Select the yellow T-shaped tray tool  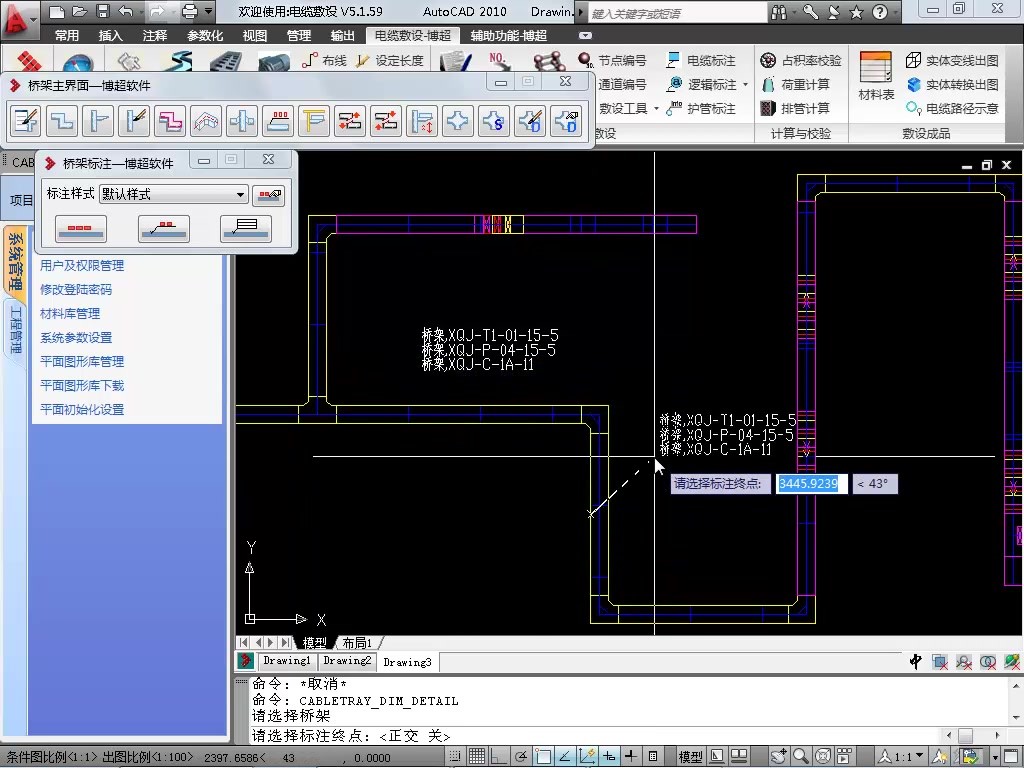coord(313,121)
